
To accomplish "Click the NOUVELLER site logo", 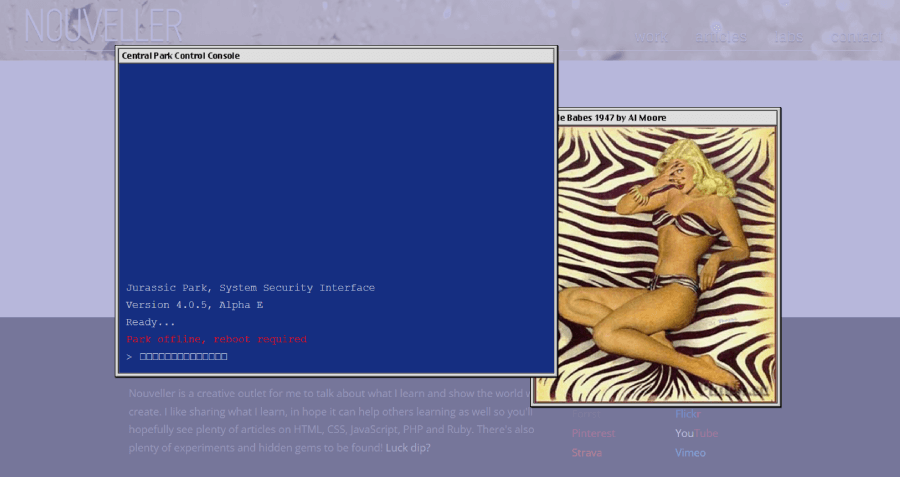I will 103,26.
